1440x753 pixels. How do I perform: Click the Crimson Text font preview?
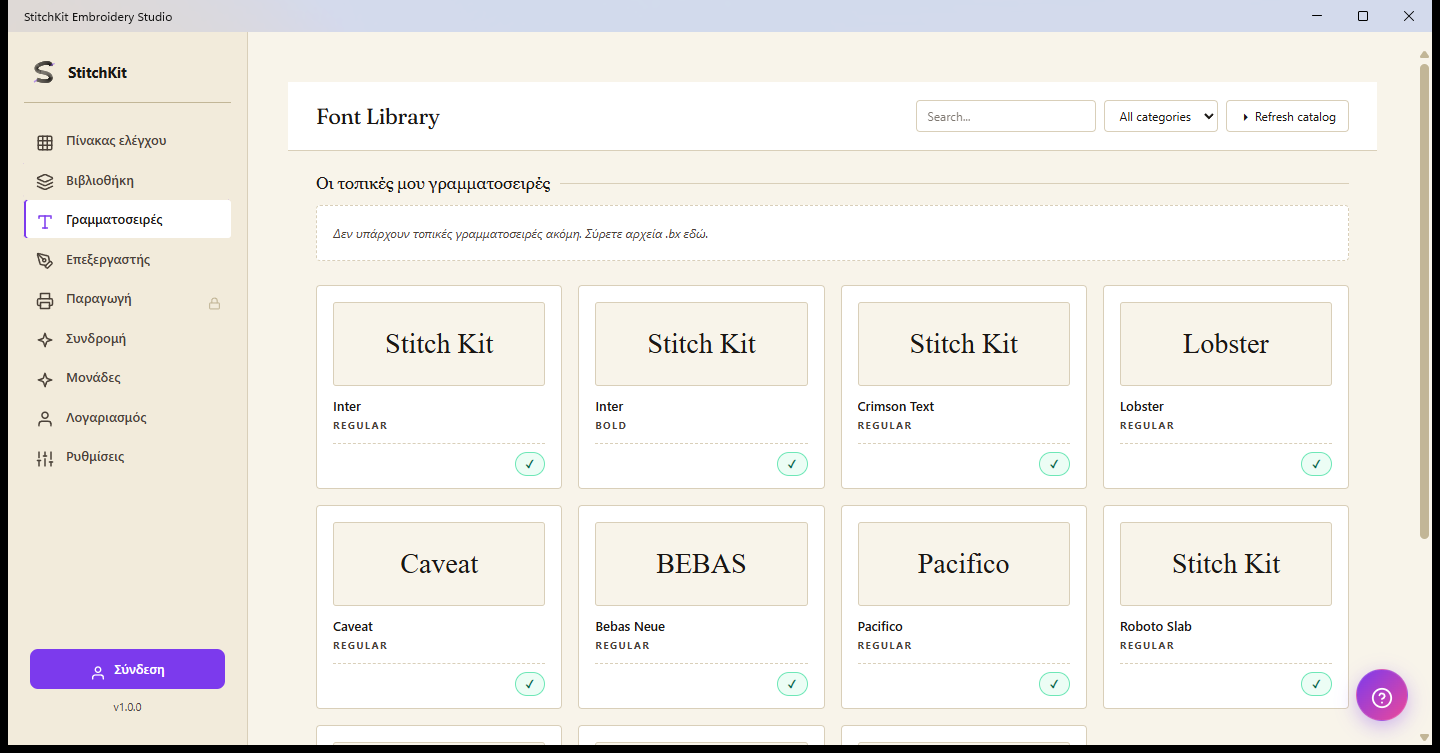click(964, 344)
